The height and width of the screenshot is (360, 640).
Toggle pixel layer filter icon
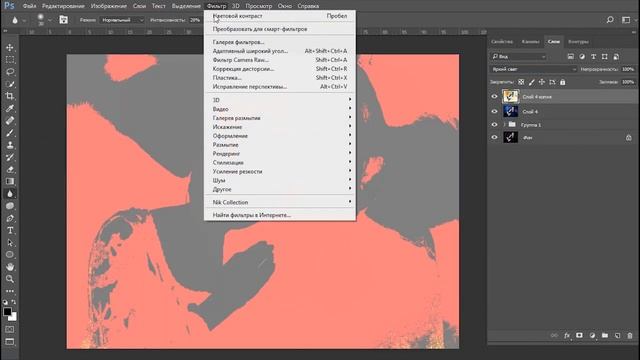[571, 56]
